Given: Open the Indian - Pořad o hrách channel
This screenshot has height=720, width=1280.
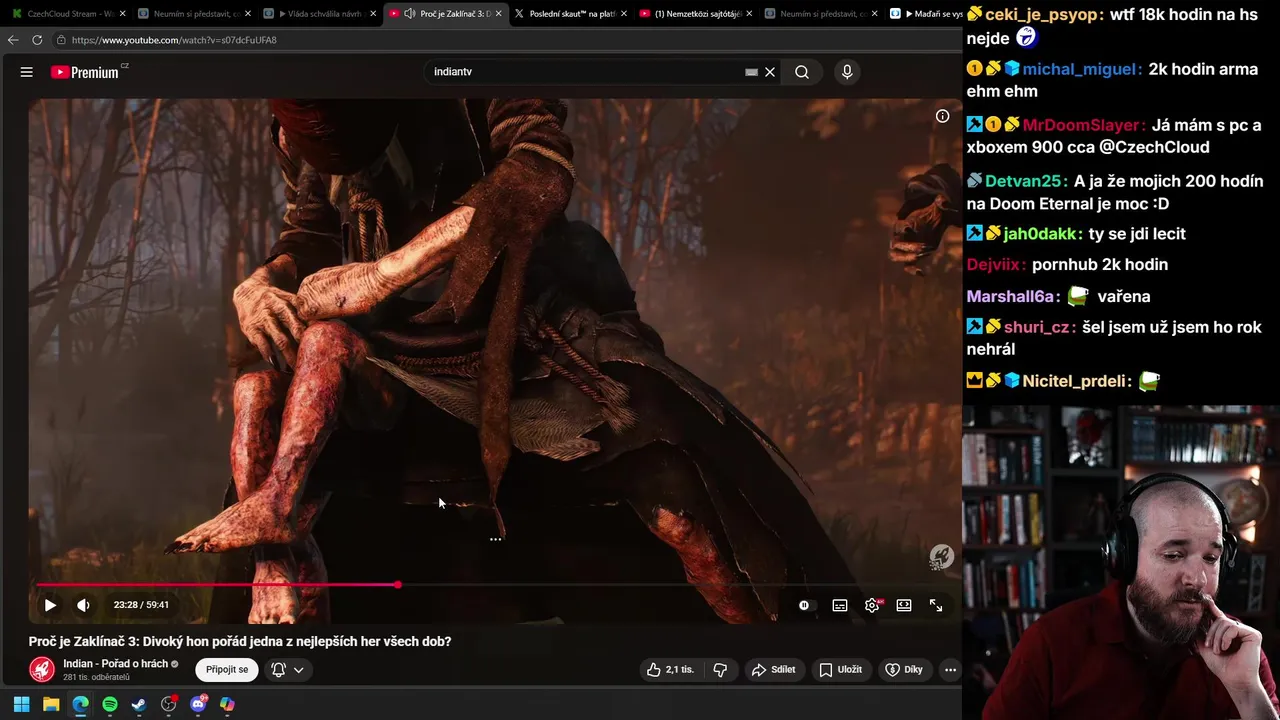Looking at the screenshot, I should tap(116, 663).
